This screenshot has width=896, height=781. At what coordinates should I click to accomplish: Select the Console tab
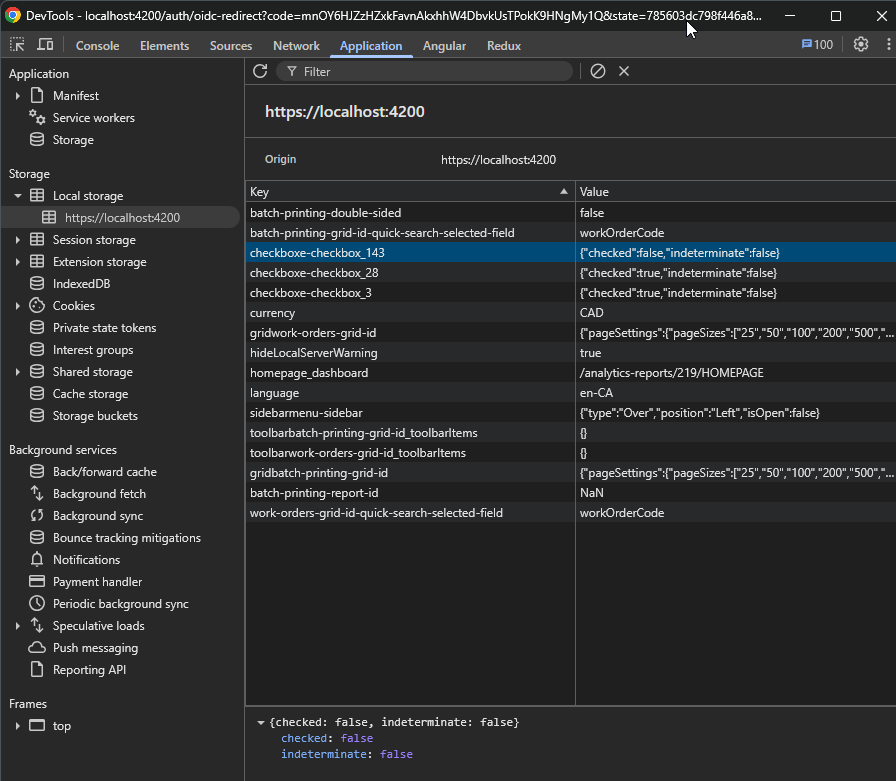[97, 46]
